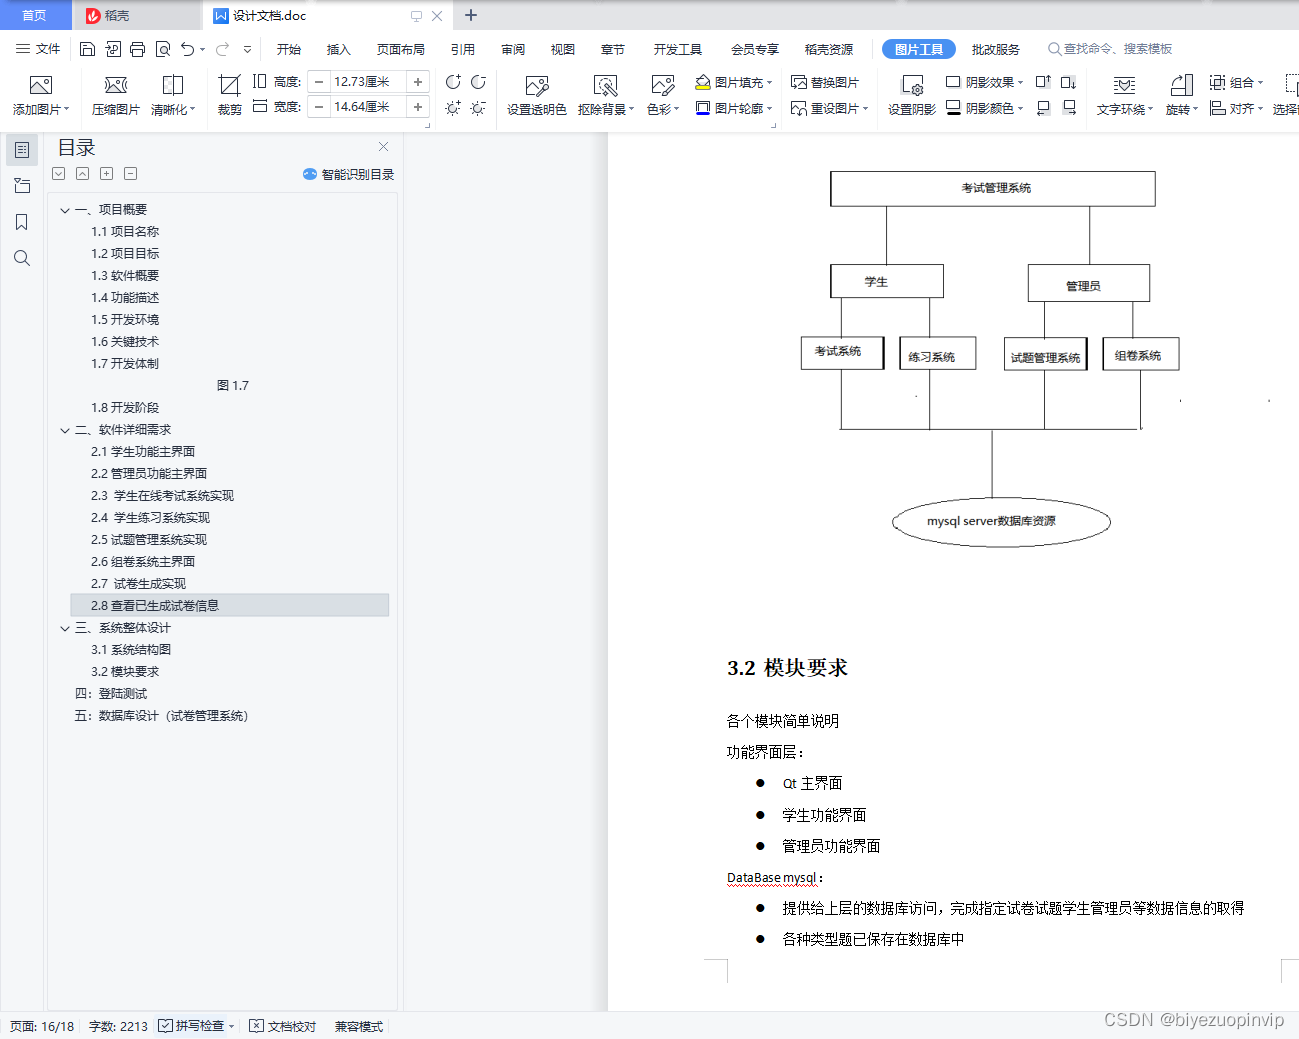Decrease contrast icon in picture tools
Screen dimensions: 1299x1039
click(x=478, y=82)
